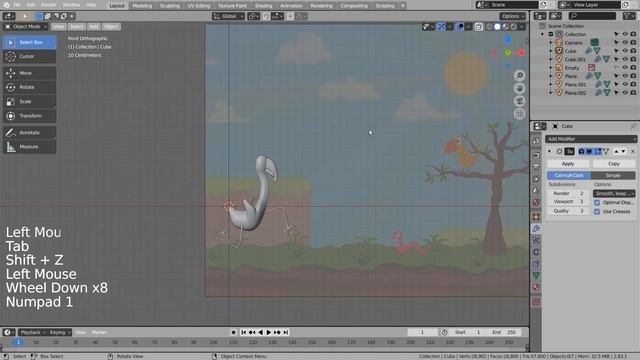
Task: Select the Cursor tool
Action: tap(29, 56)
